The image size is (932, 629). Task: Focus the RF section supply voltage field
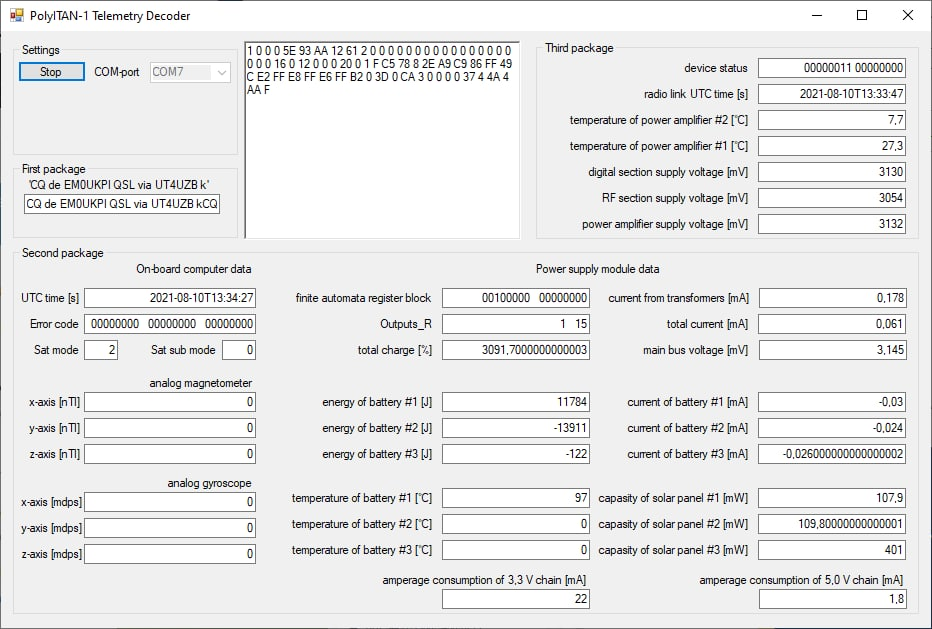coord(832,198)
